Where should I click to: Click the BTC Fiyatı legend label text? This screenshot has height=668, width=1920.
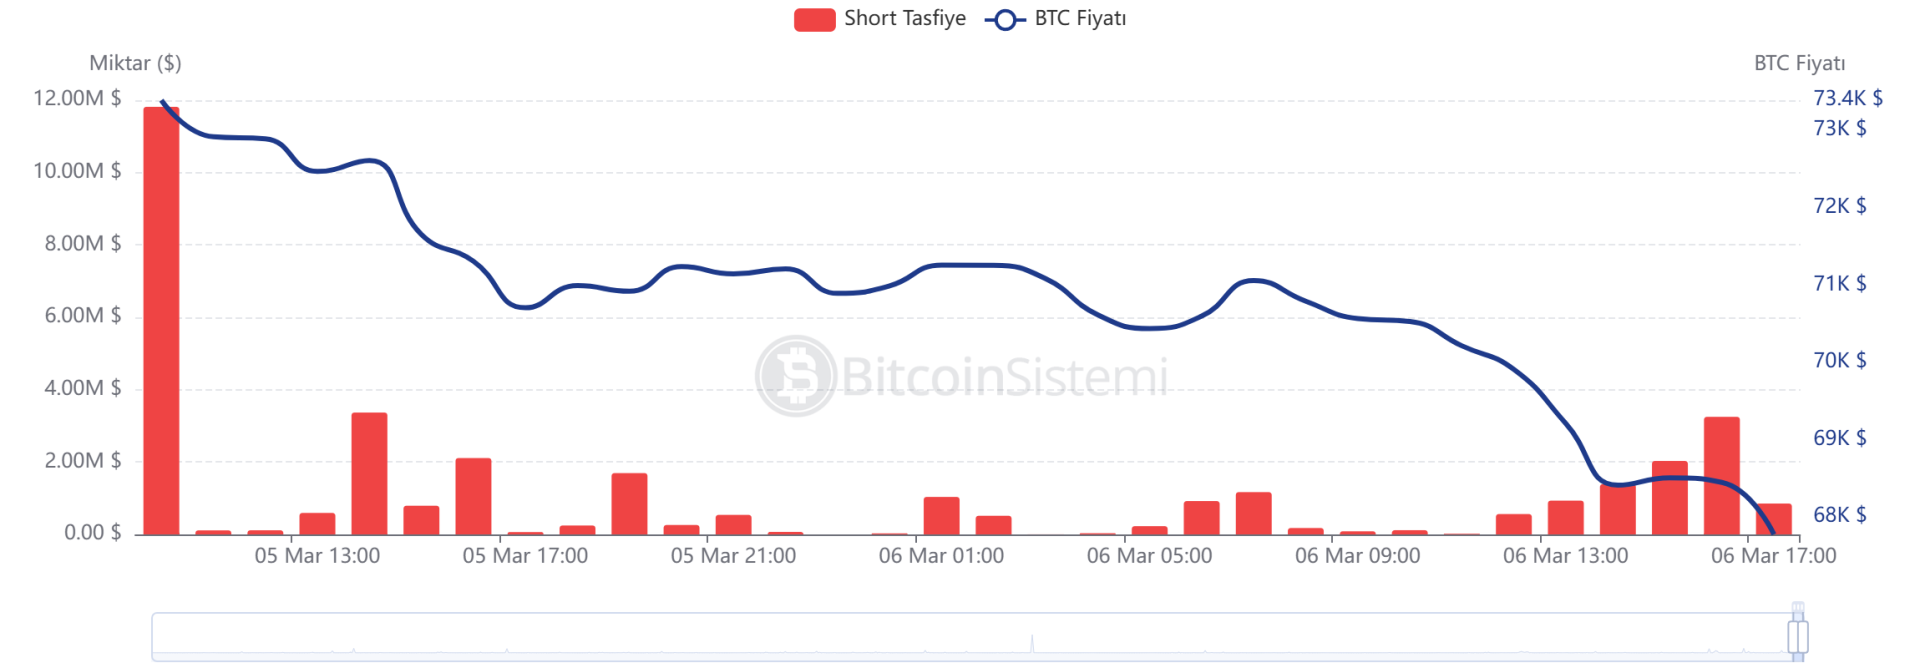point(1080,19)
